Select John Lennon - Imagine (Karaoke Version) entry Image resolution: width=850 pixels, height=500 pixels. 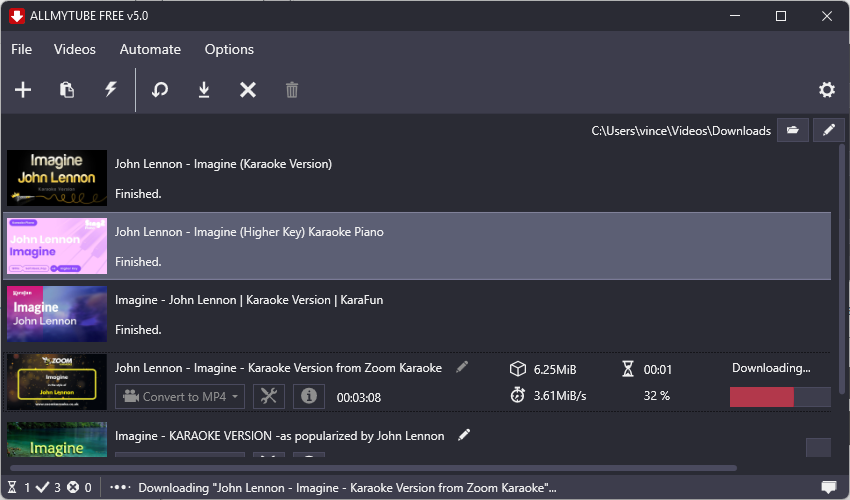223,164
